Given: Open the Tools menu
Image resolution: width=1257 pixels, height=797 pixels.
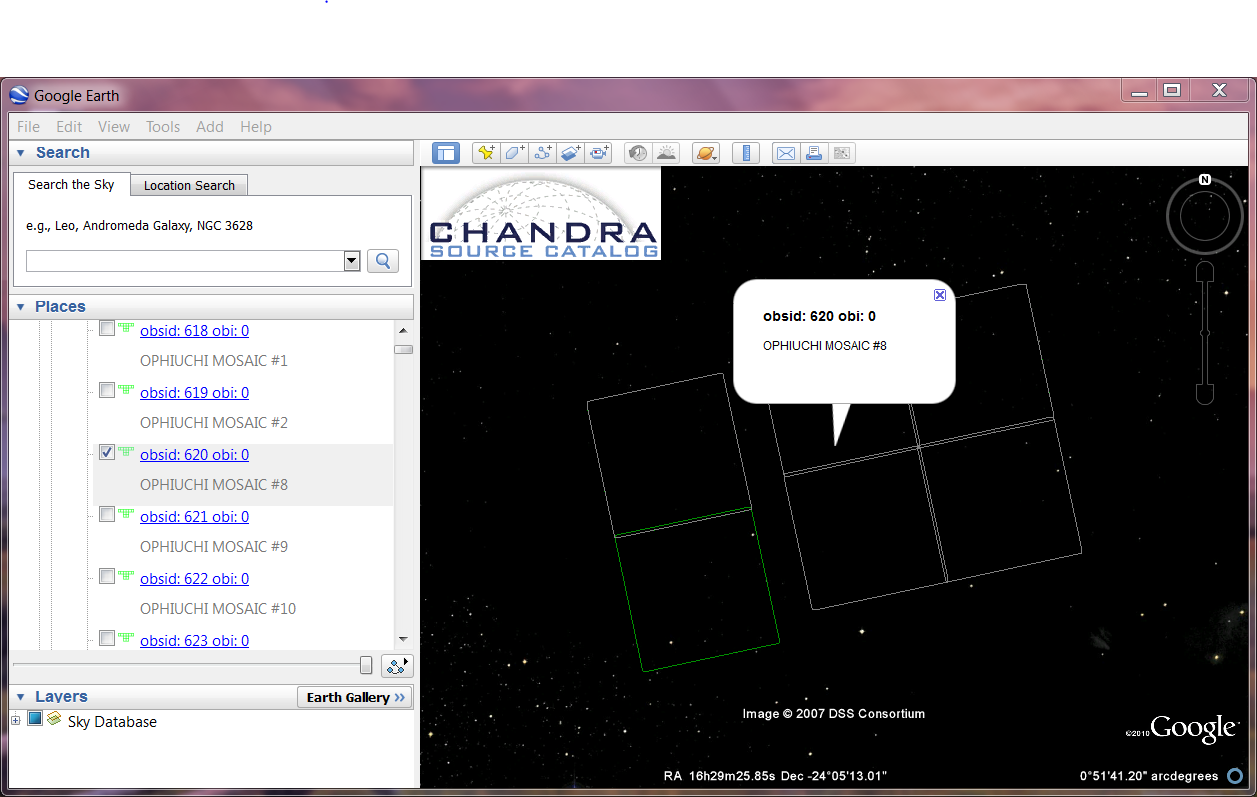Looking at the screenshot, I should coord(163,127).
